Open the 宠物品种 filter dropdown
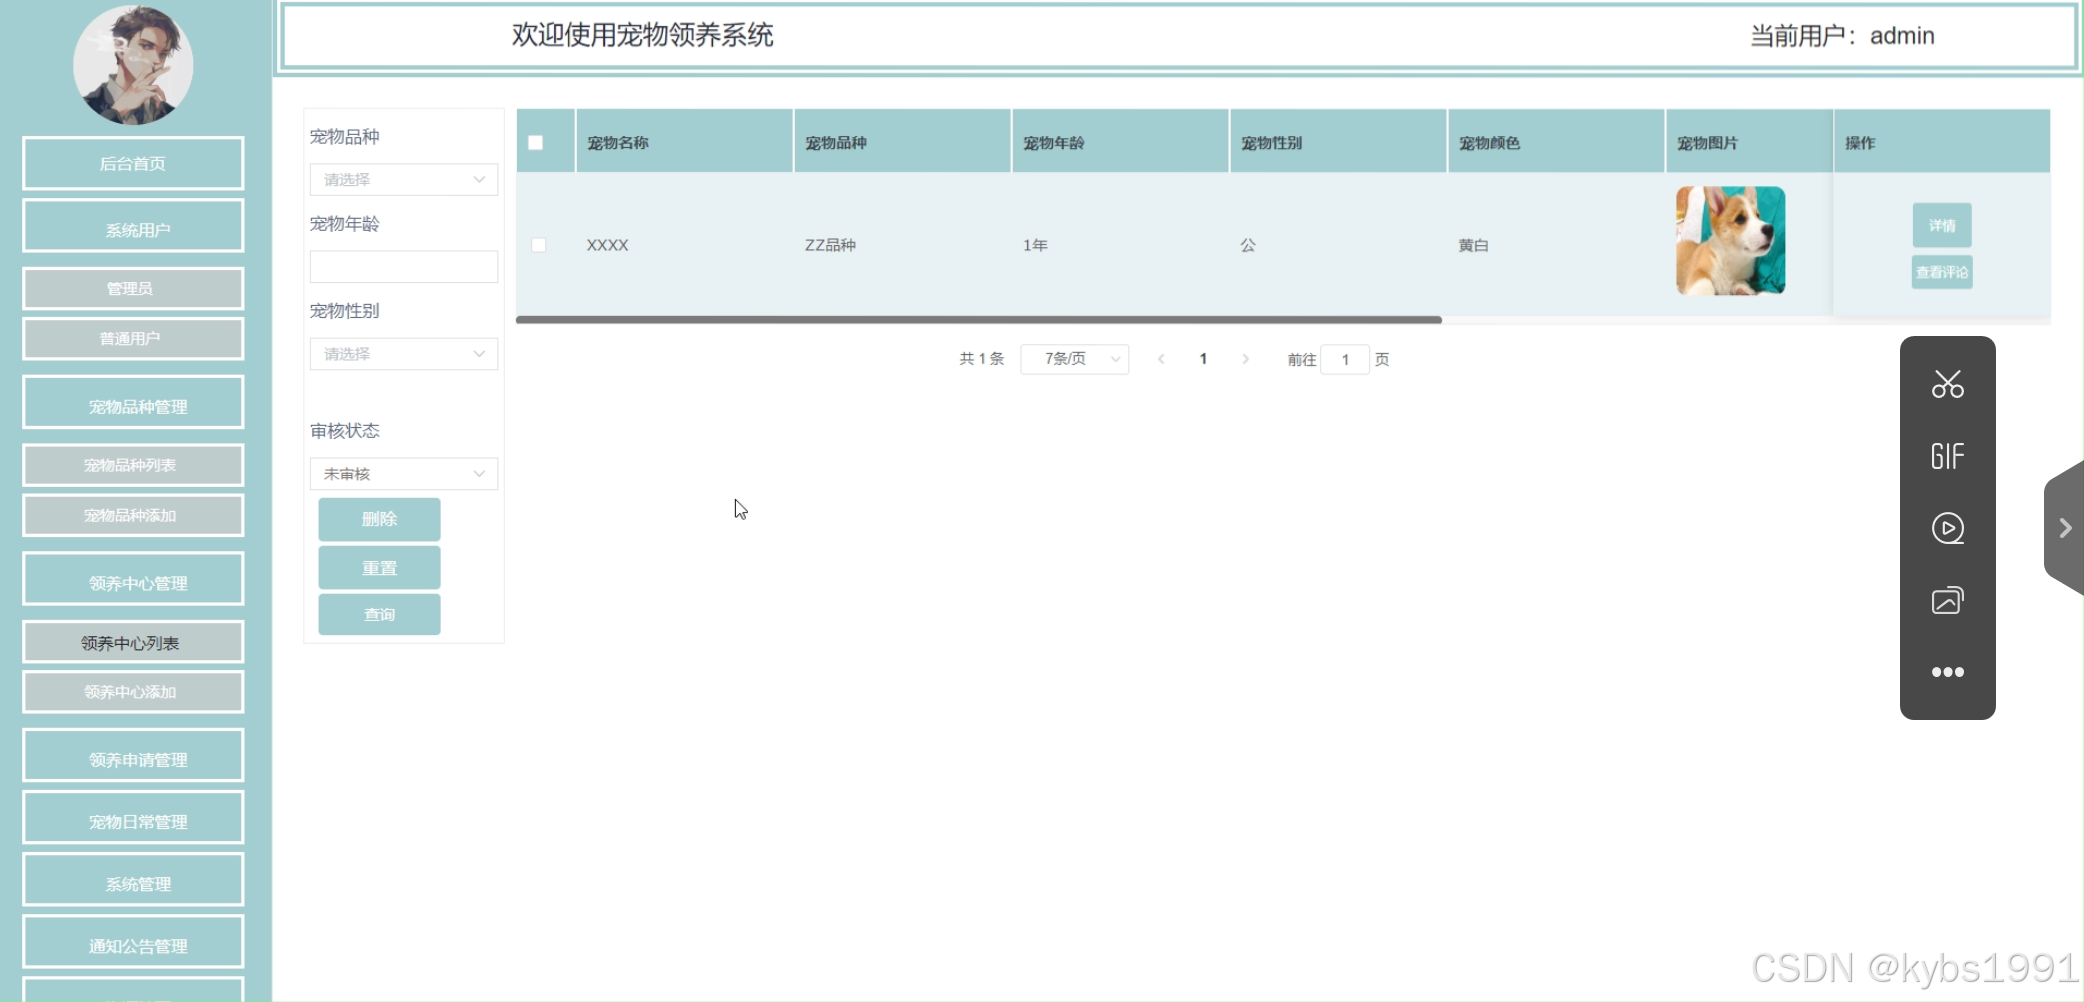Screen dimensions: 2084x1002 click(403, 179)
